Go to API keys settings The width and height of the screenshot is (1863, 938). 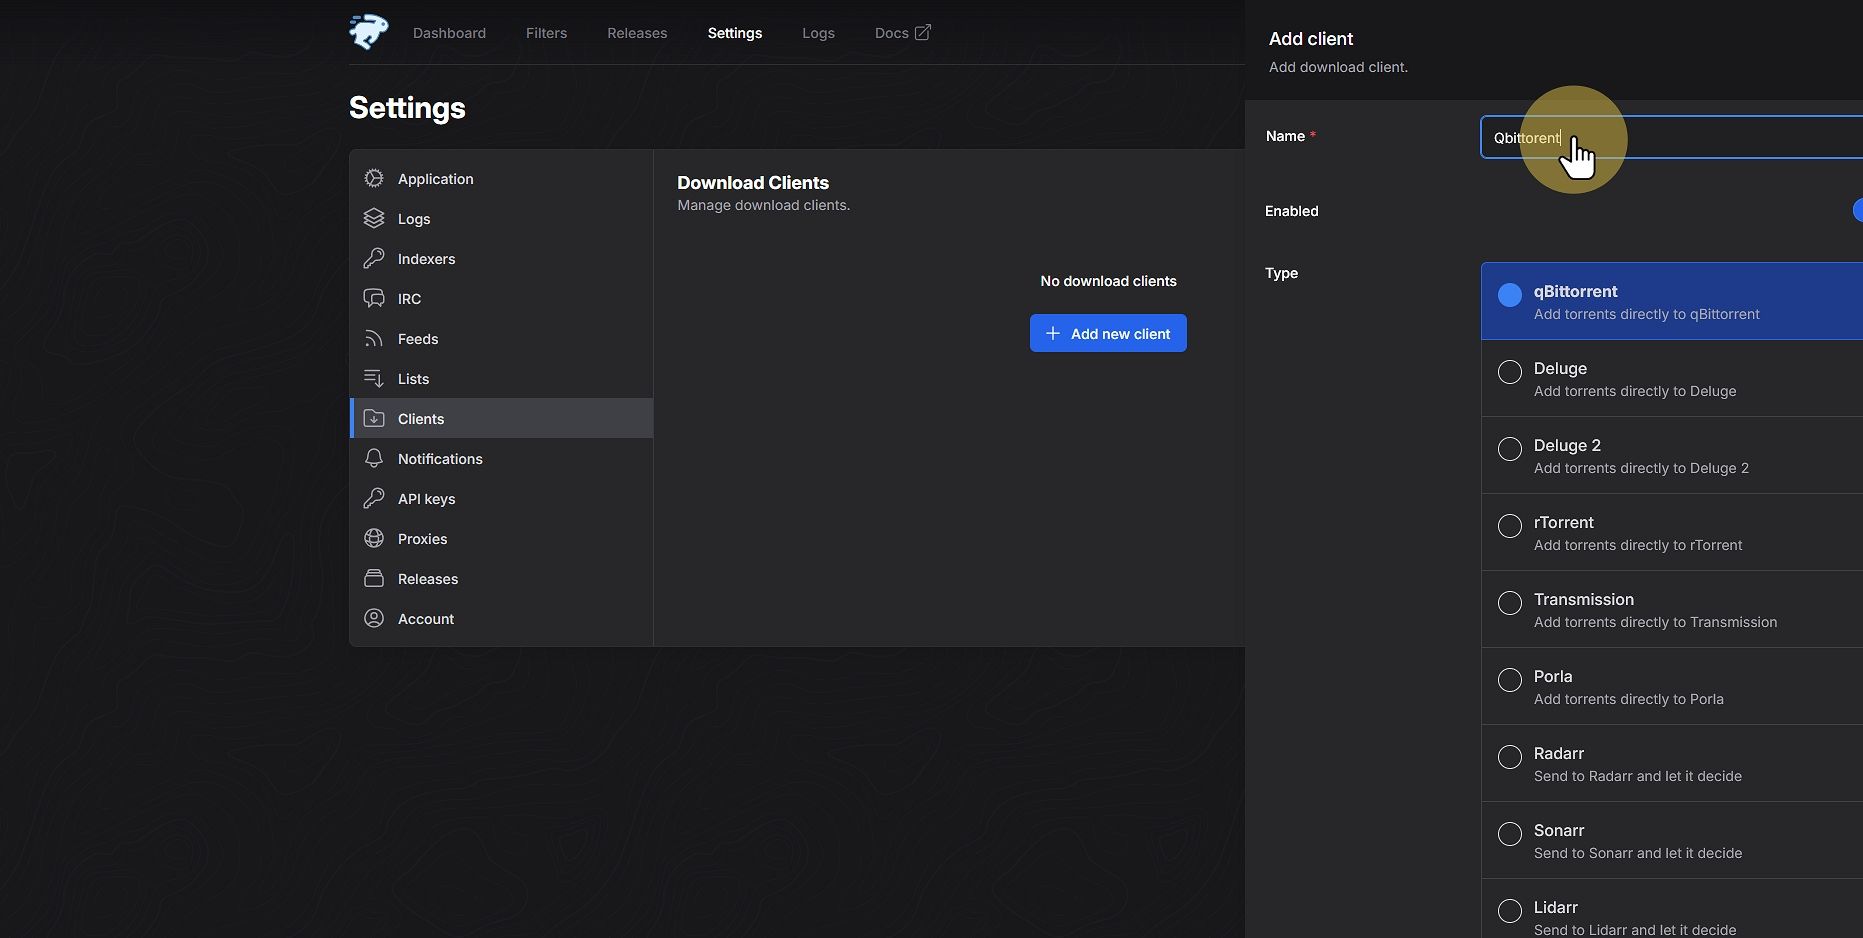pyautogui.click(x=501, y=498)
